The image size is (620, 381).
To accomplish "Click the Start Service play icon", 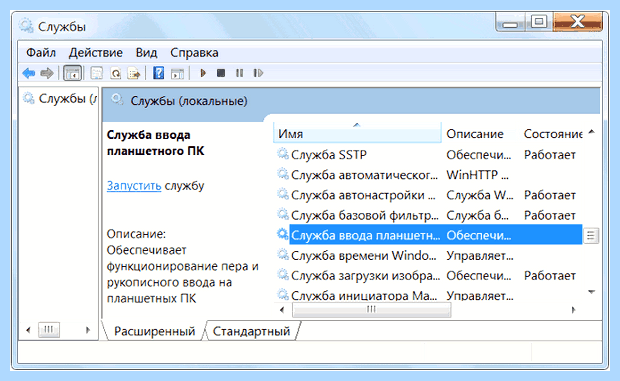I will point(203,73).
